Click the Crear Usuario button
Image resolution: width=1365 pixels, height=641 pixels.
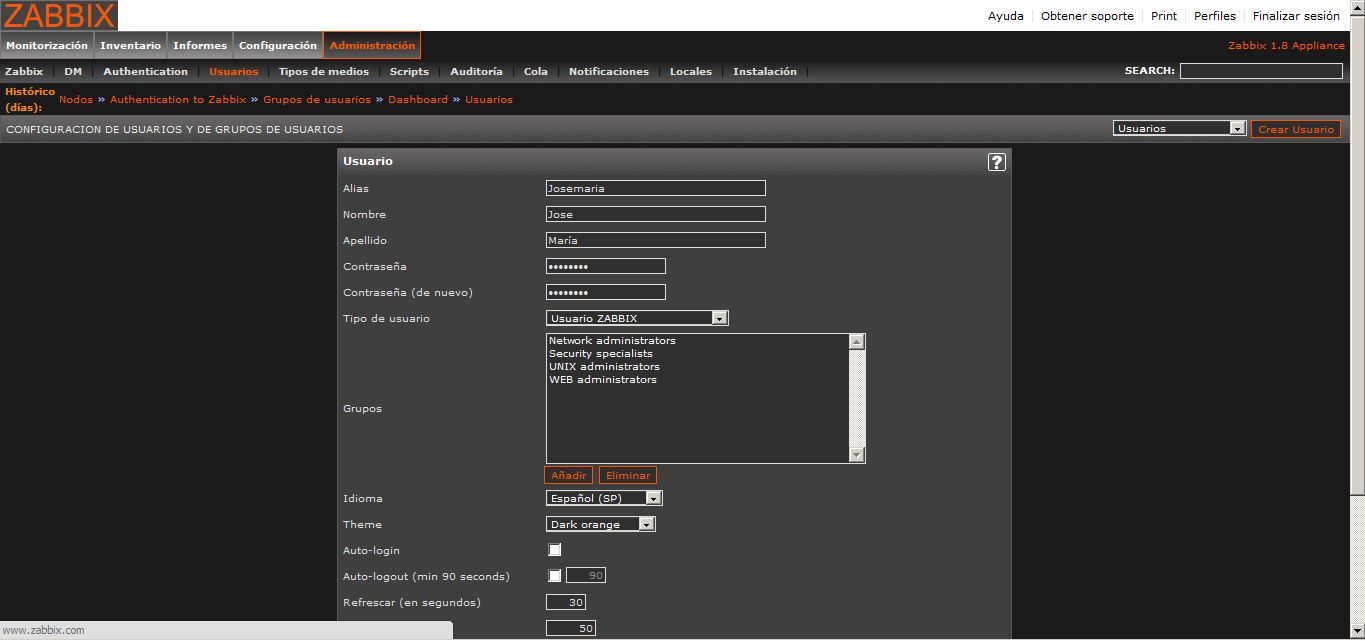click(1295, 130)
